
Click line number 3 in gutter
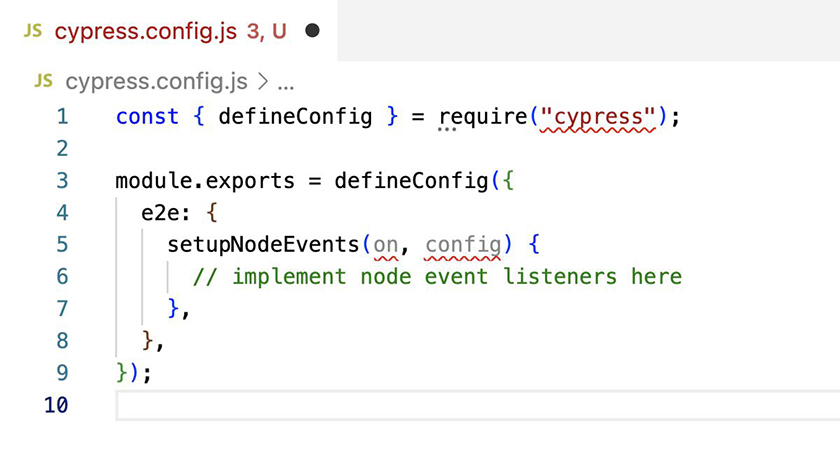click(x=63, y=181)
